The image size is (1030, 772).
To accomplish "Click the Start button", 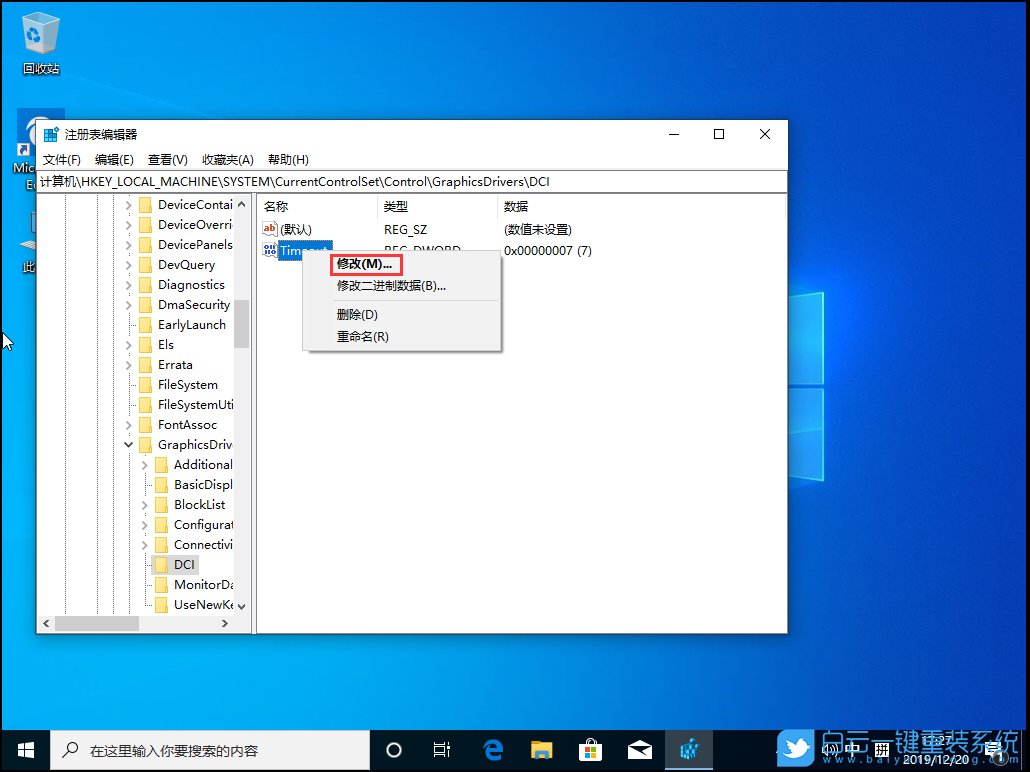I will (24, 749).
